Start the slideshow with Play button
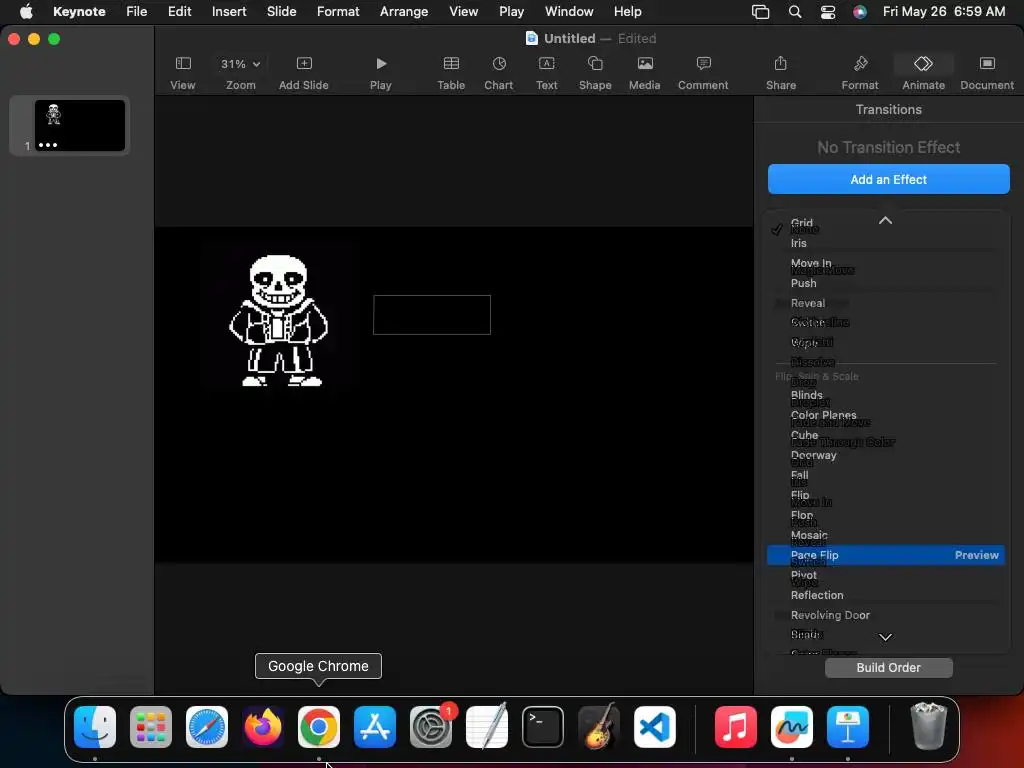The image size is (1024, 768). (x=381, y=73)
